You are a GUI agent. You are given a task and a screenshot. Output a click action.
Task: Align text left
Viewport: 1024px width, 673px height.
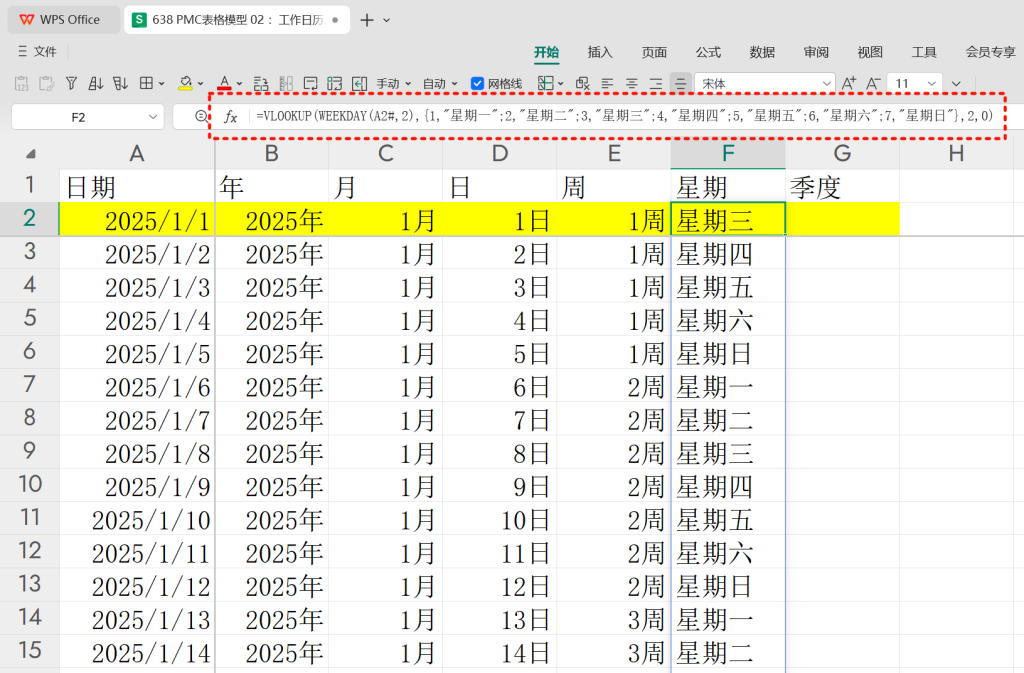point(607,84)
